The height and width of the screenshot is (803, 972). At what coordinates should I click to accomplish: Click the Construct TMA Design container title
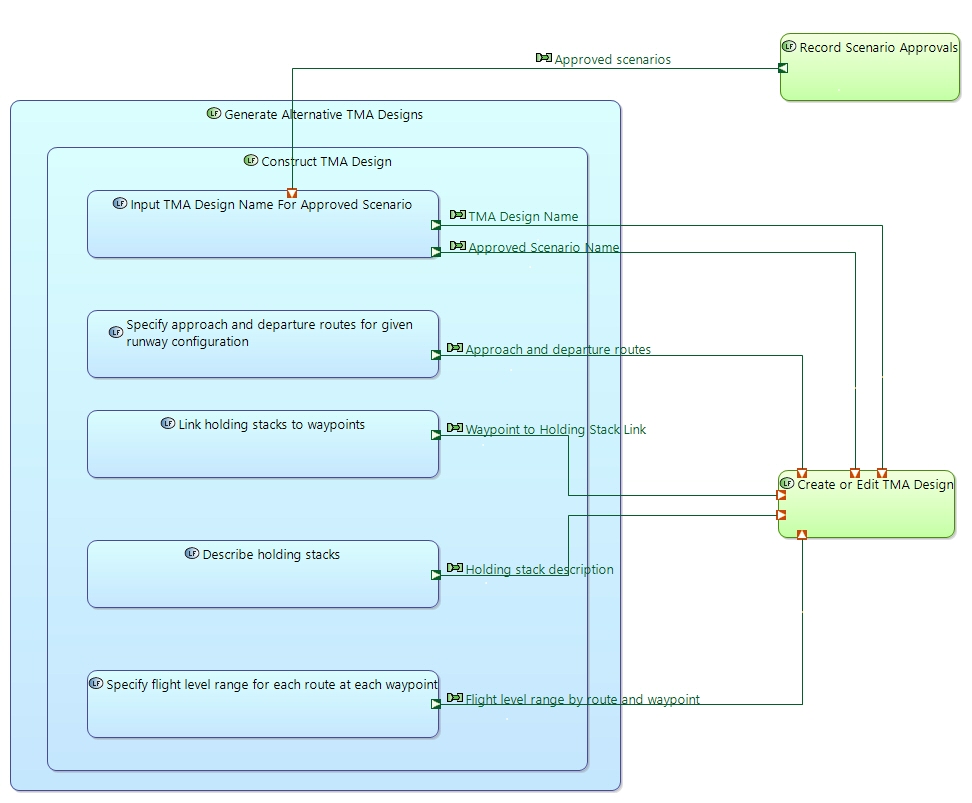point(327,162)
